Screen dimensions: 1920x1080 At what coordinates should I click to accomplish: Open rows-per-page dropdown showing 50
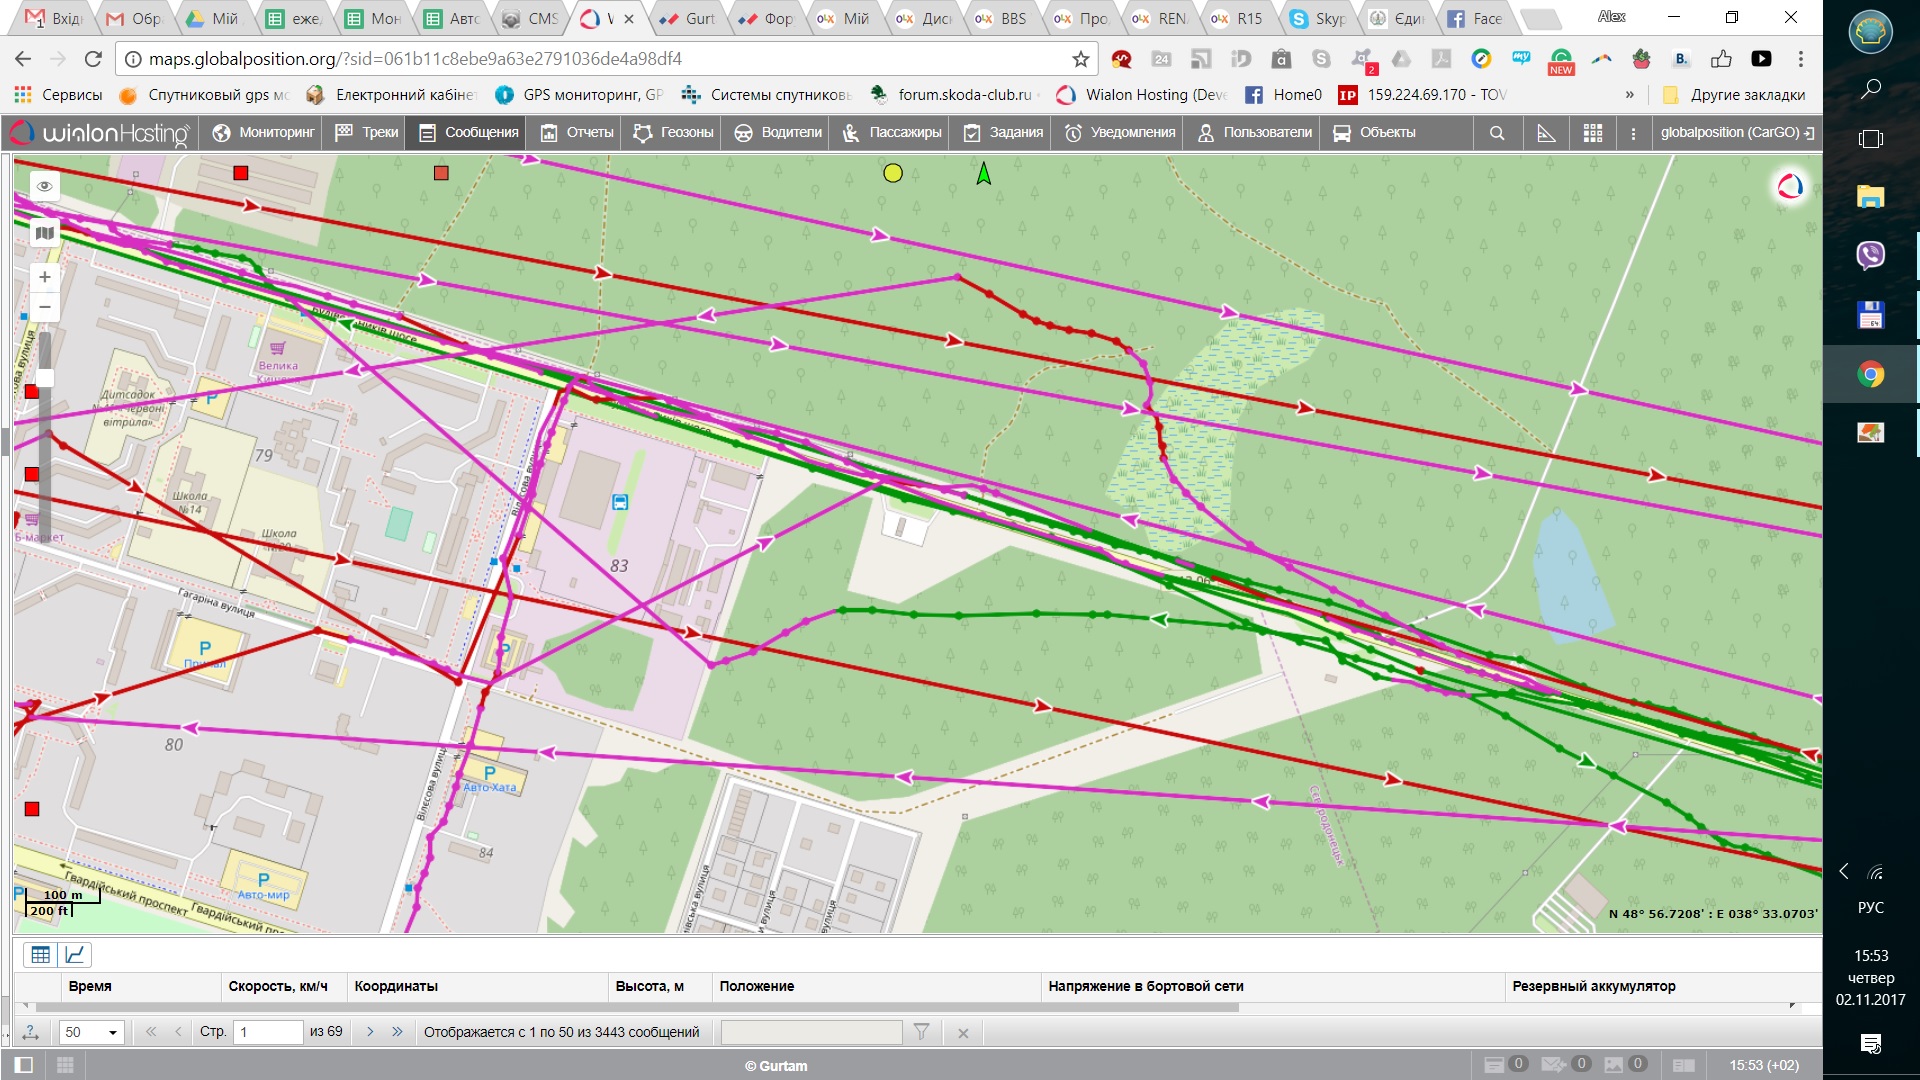tap(91, 1032)
